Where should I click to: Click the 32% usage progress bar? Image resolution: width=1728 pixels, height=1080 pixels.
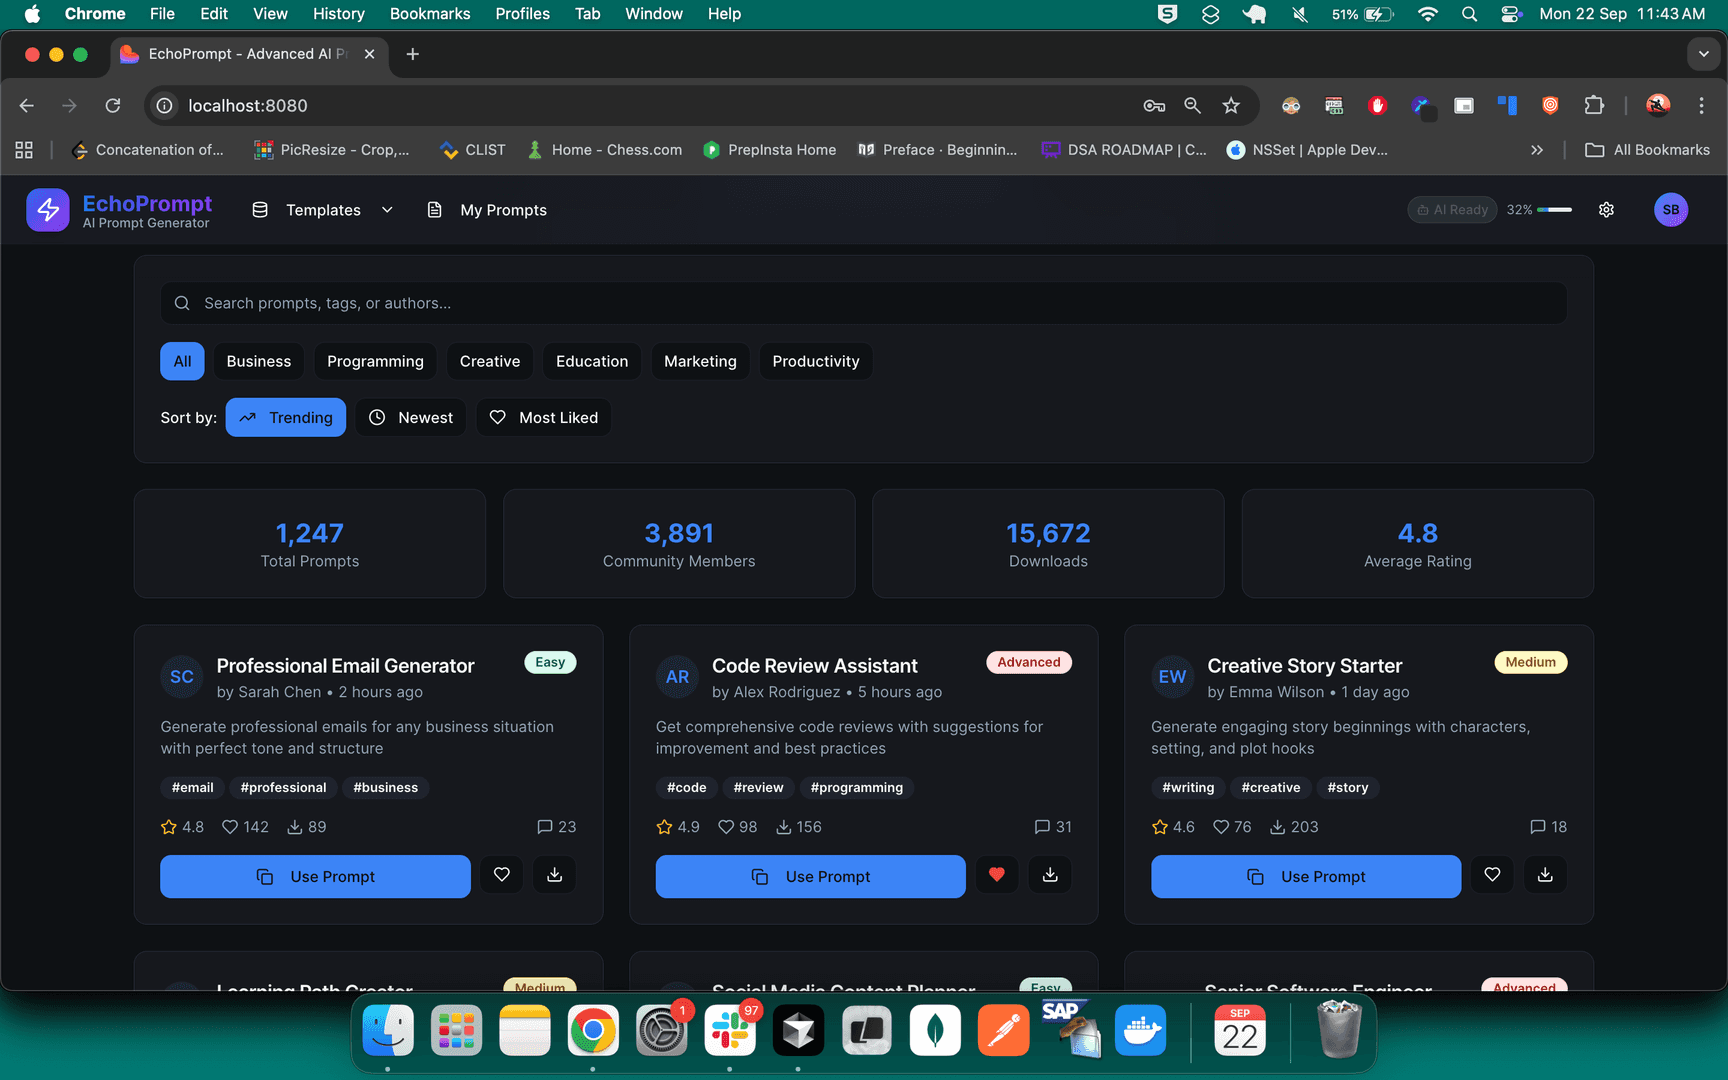(x=1554, y=210)
